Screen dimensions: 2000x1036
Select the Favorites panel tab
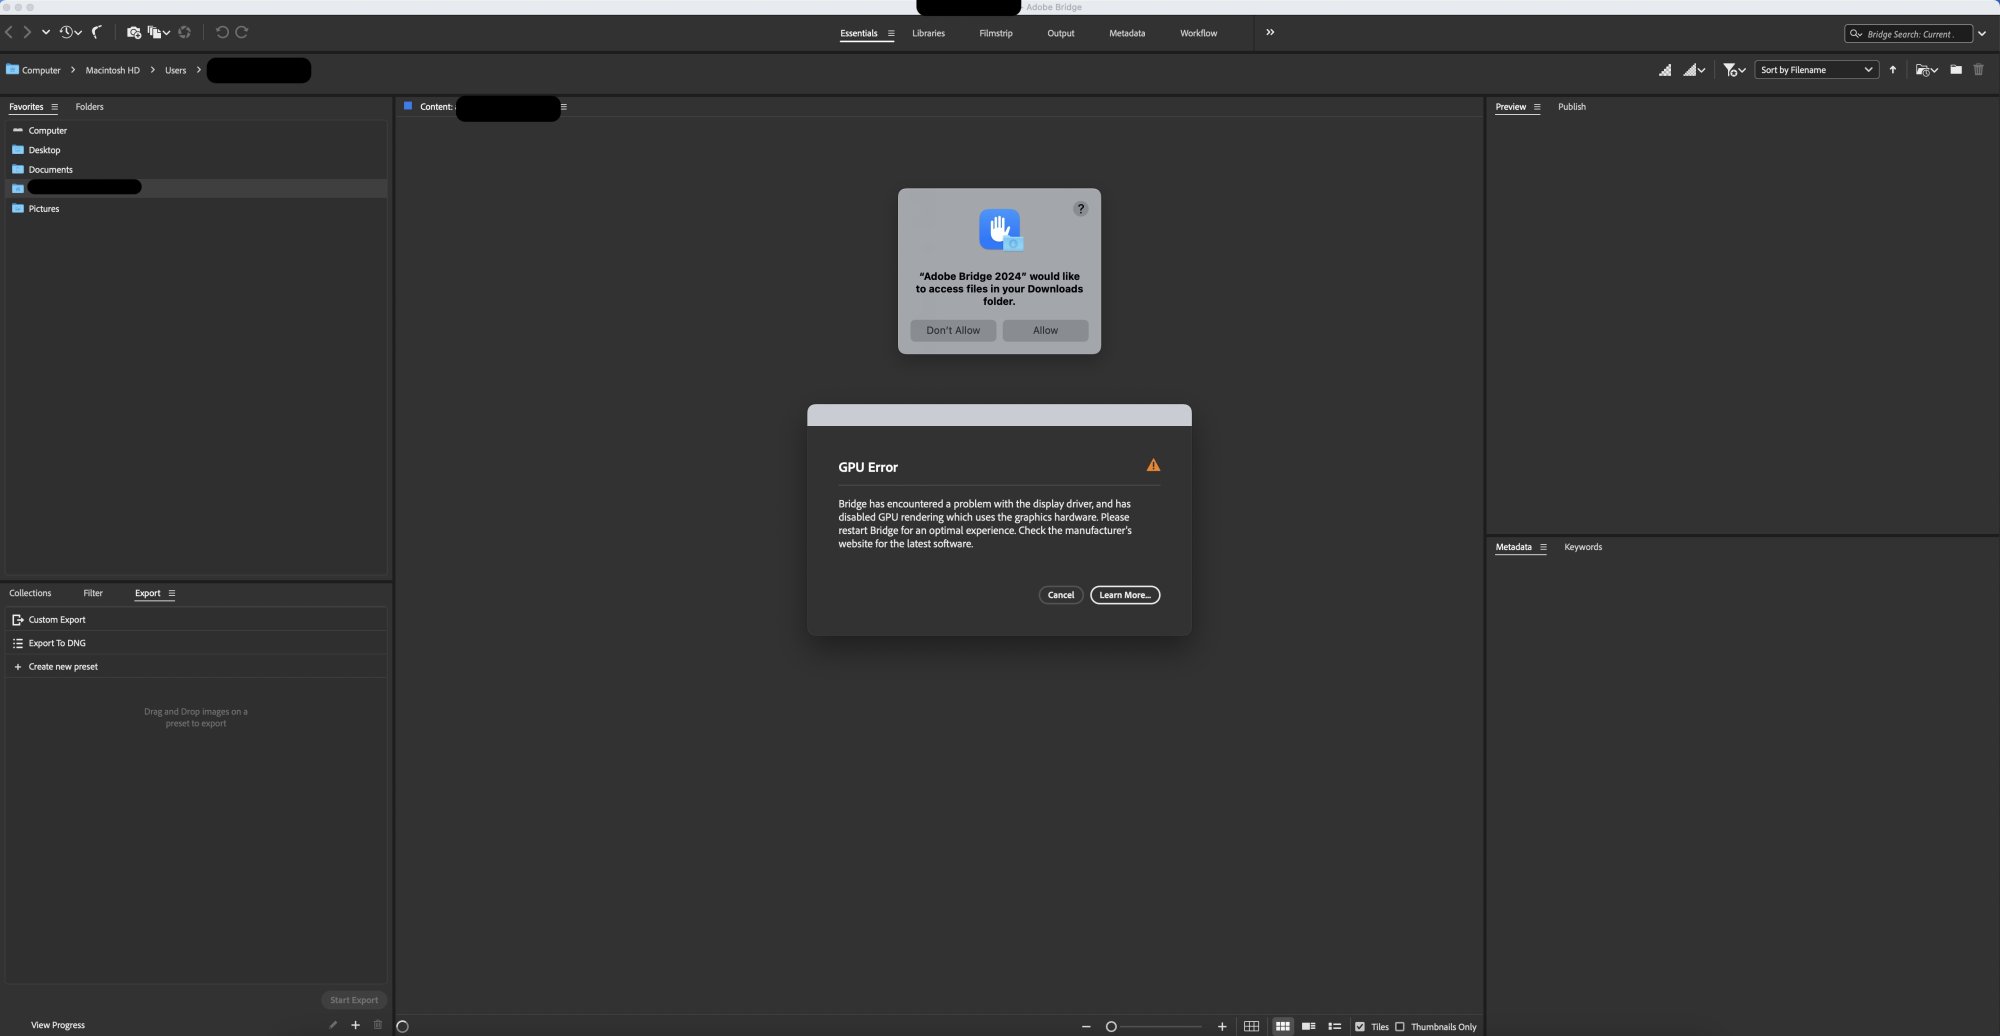26,107
